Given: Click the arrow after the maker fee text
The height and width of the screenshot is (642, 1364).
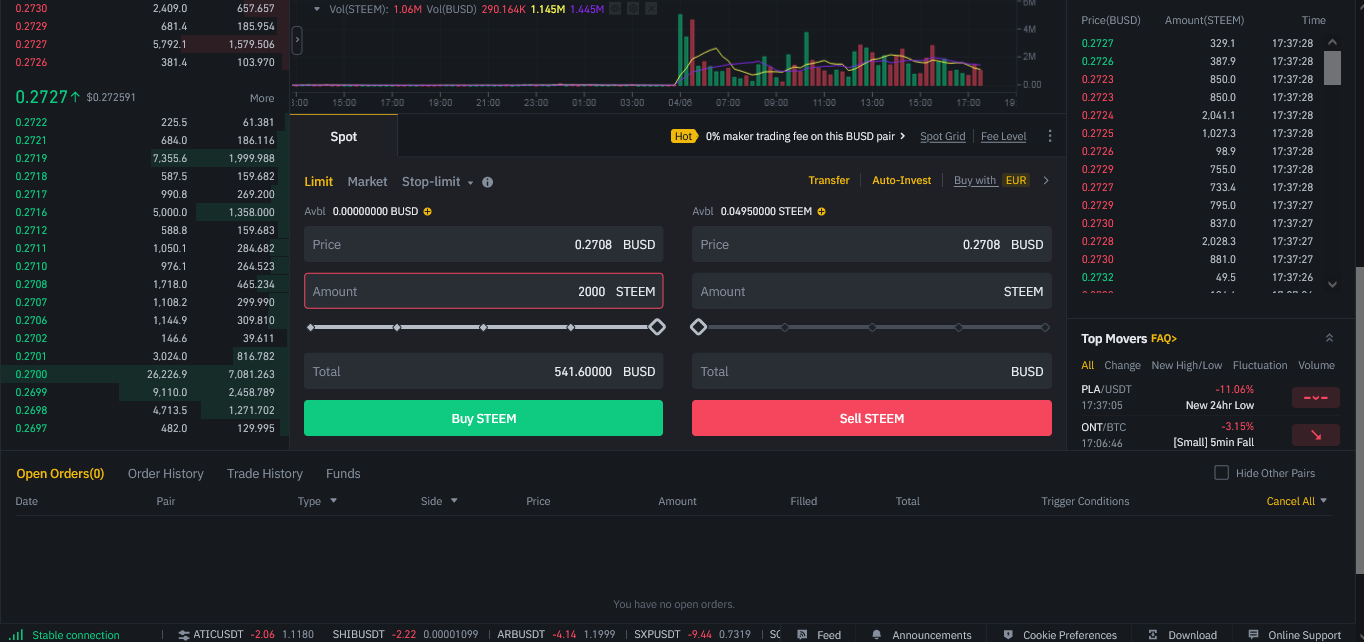Looking at the screenshot, I should (x=903, y=136).
